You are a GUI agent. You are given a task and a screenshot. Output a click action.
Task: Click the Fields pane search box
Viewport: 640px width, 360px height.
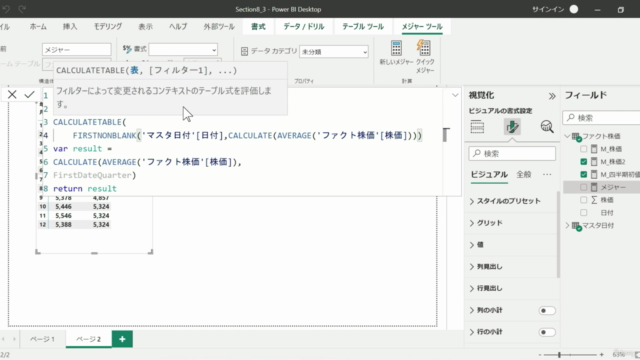coord(602,118)
